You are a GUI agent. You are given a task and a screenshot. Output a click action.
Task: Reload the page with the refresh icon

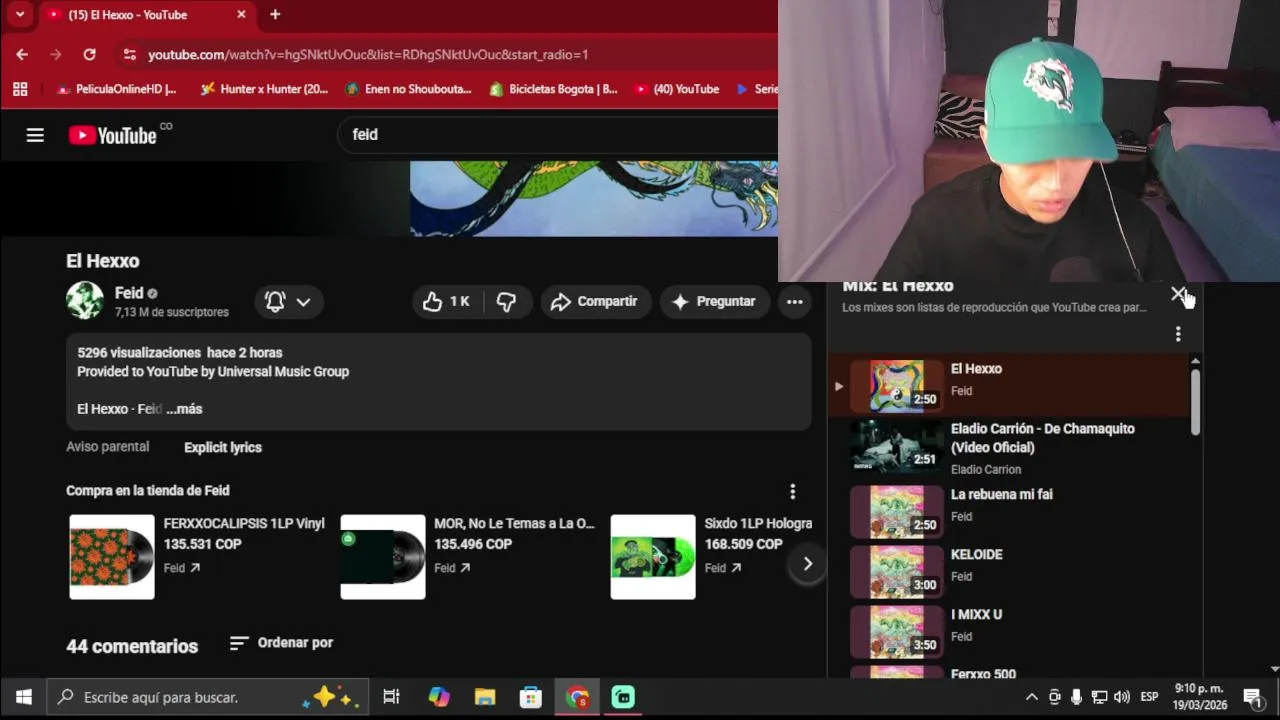(90, 55)
